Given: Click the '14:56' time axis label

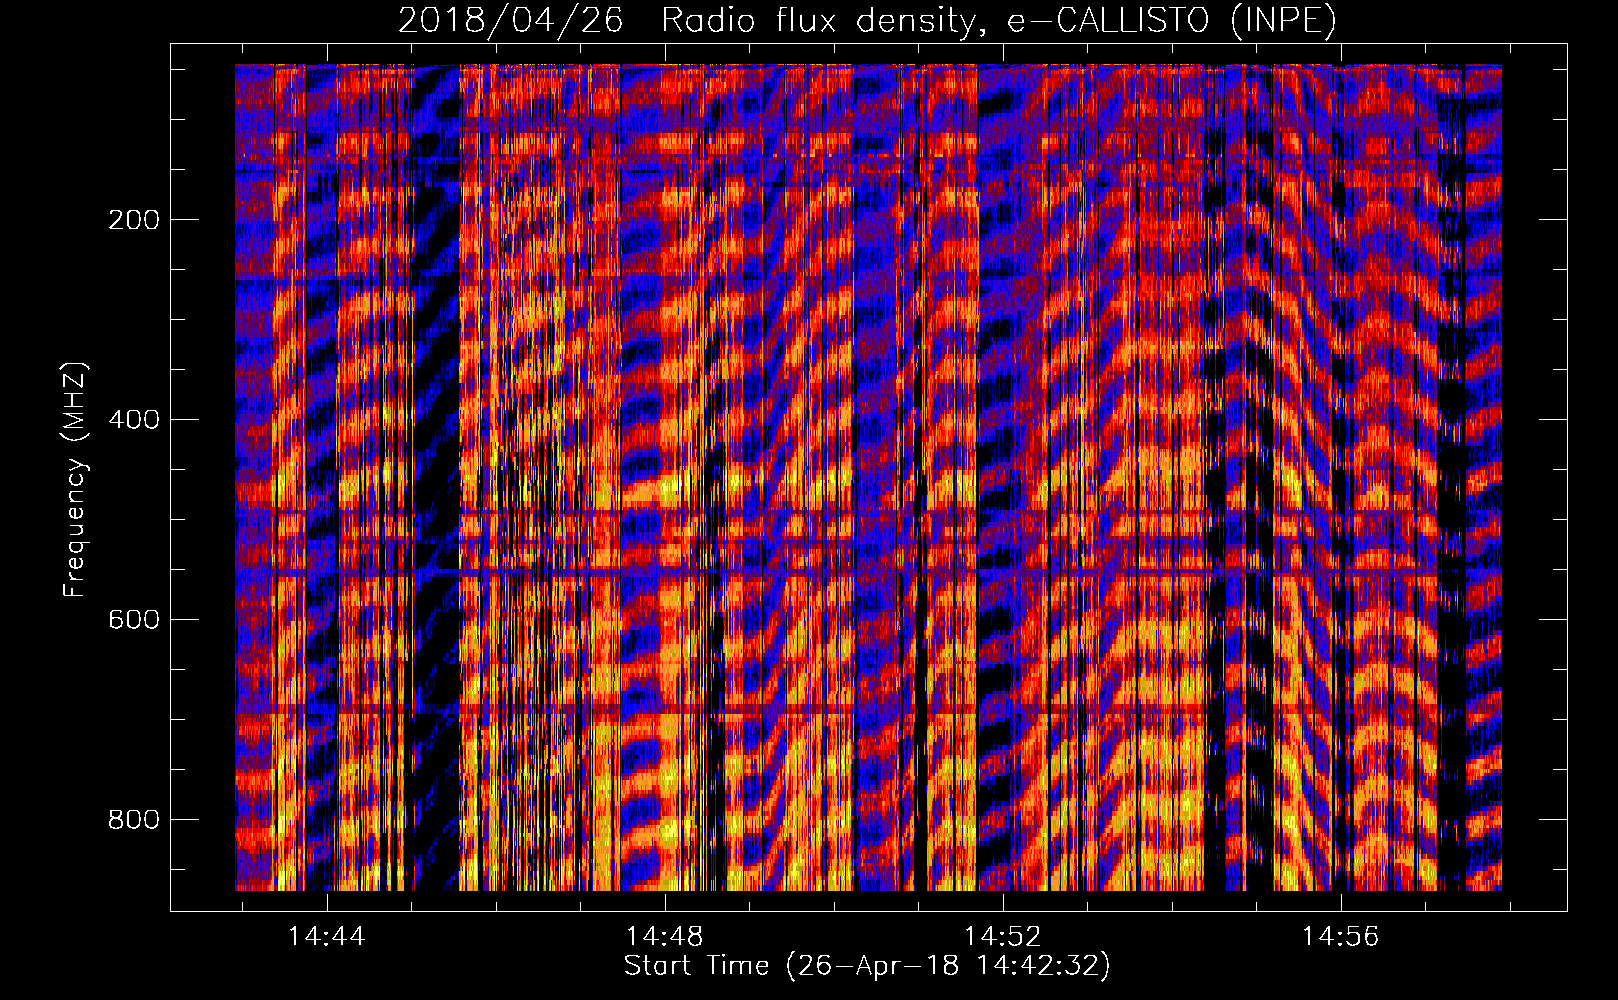Looking at the screenshot, I should pyautogui.click(x=1340, y=937).
